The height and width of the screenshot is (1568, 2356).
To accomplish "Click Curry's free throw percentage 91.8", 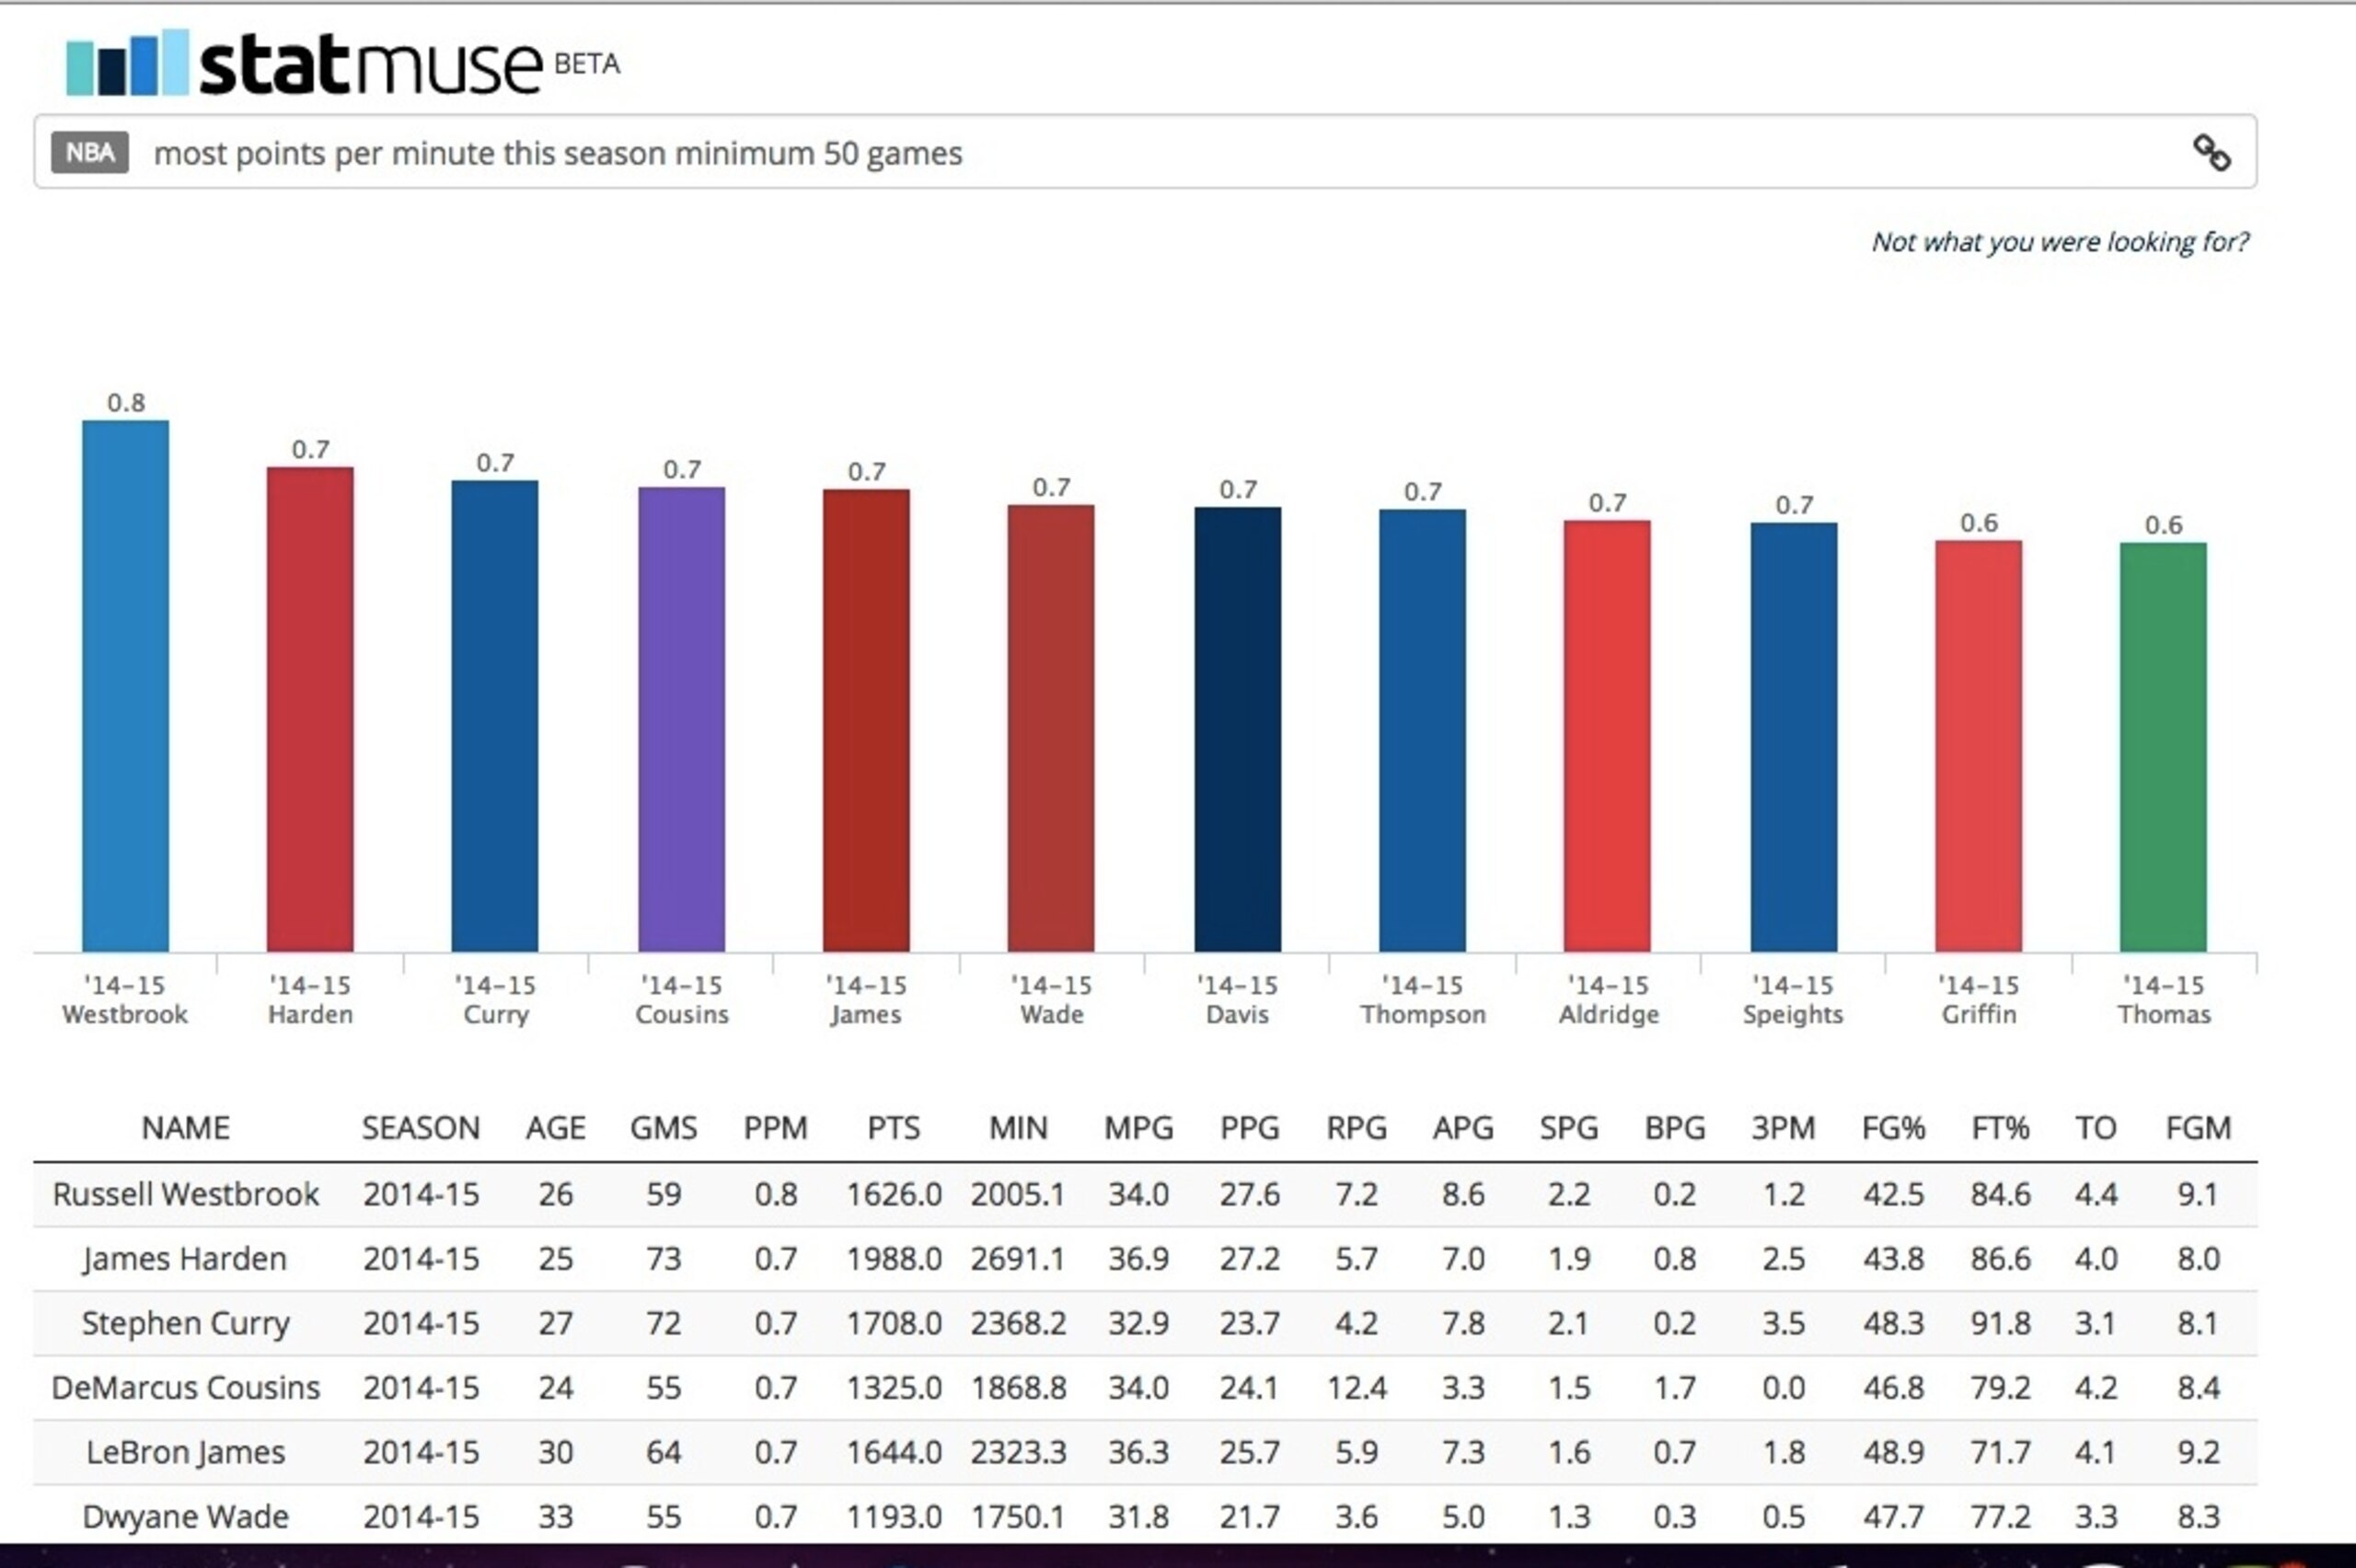I will coord(2001,1324).
